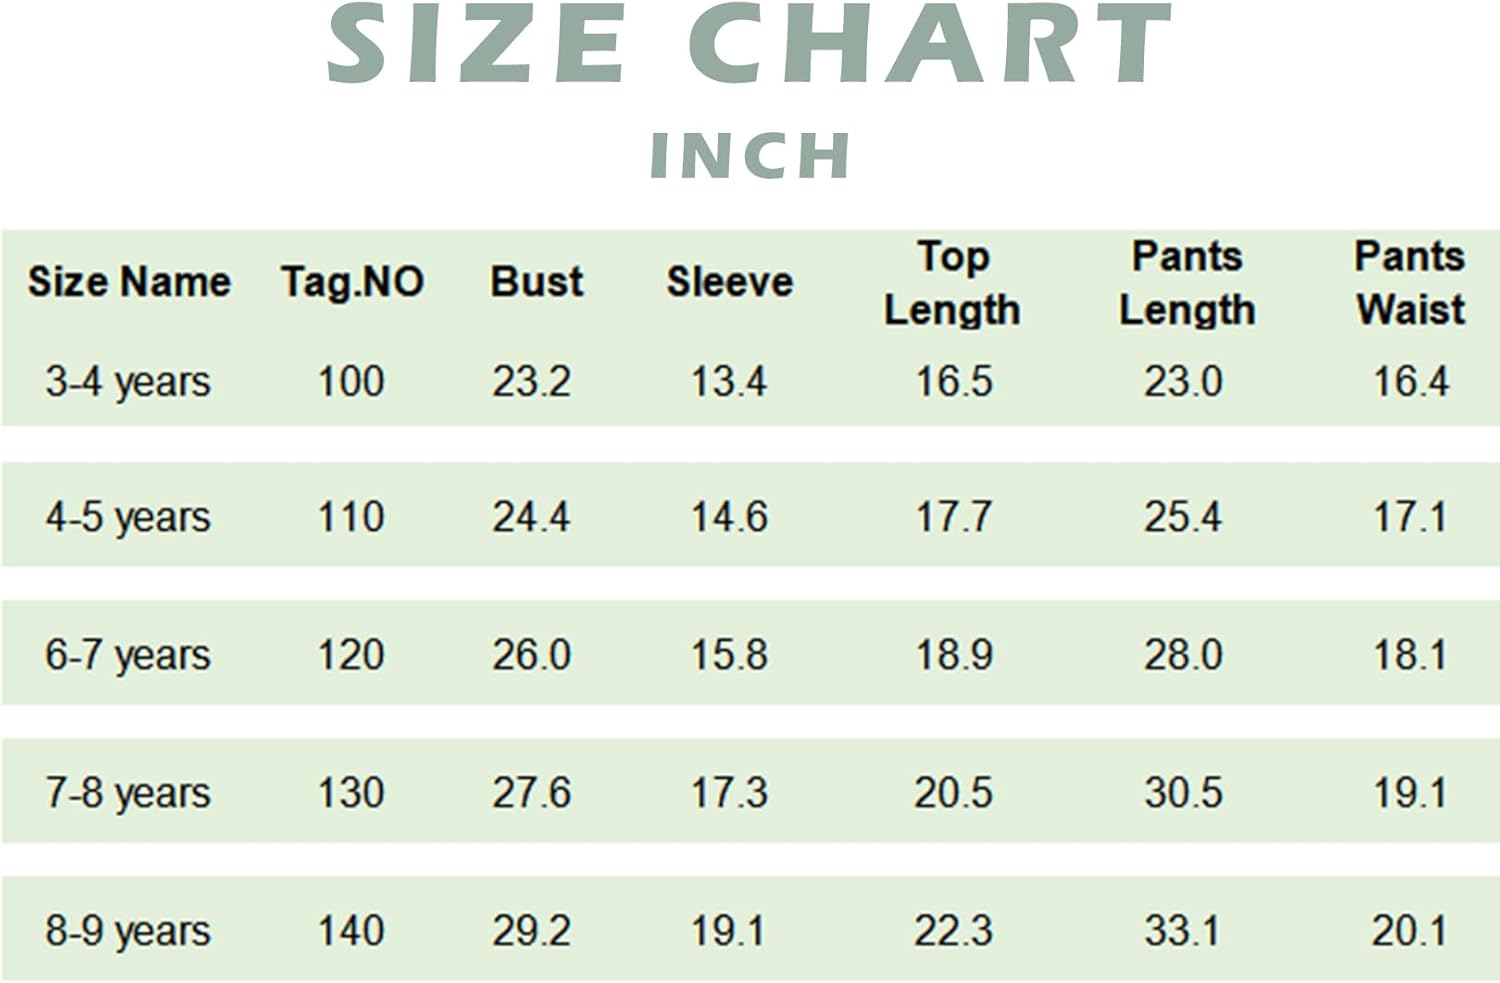Click the Tag.NO column header

tap(352, 282)
